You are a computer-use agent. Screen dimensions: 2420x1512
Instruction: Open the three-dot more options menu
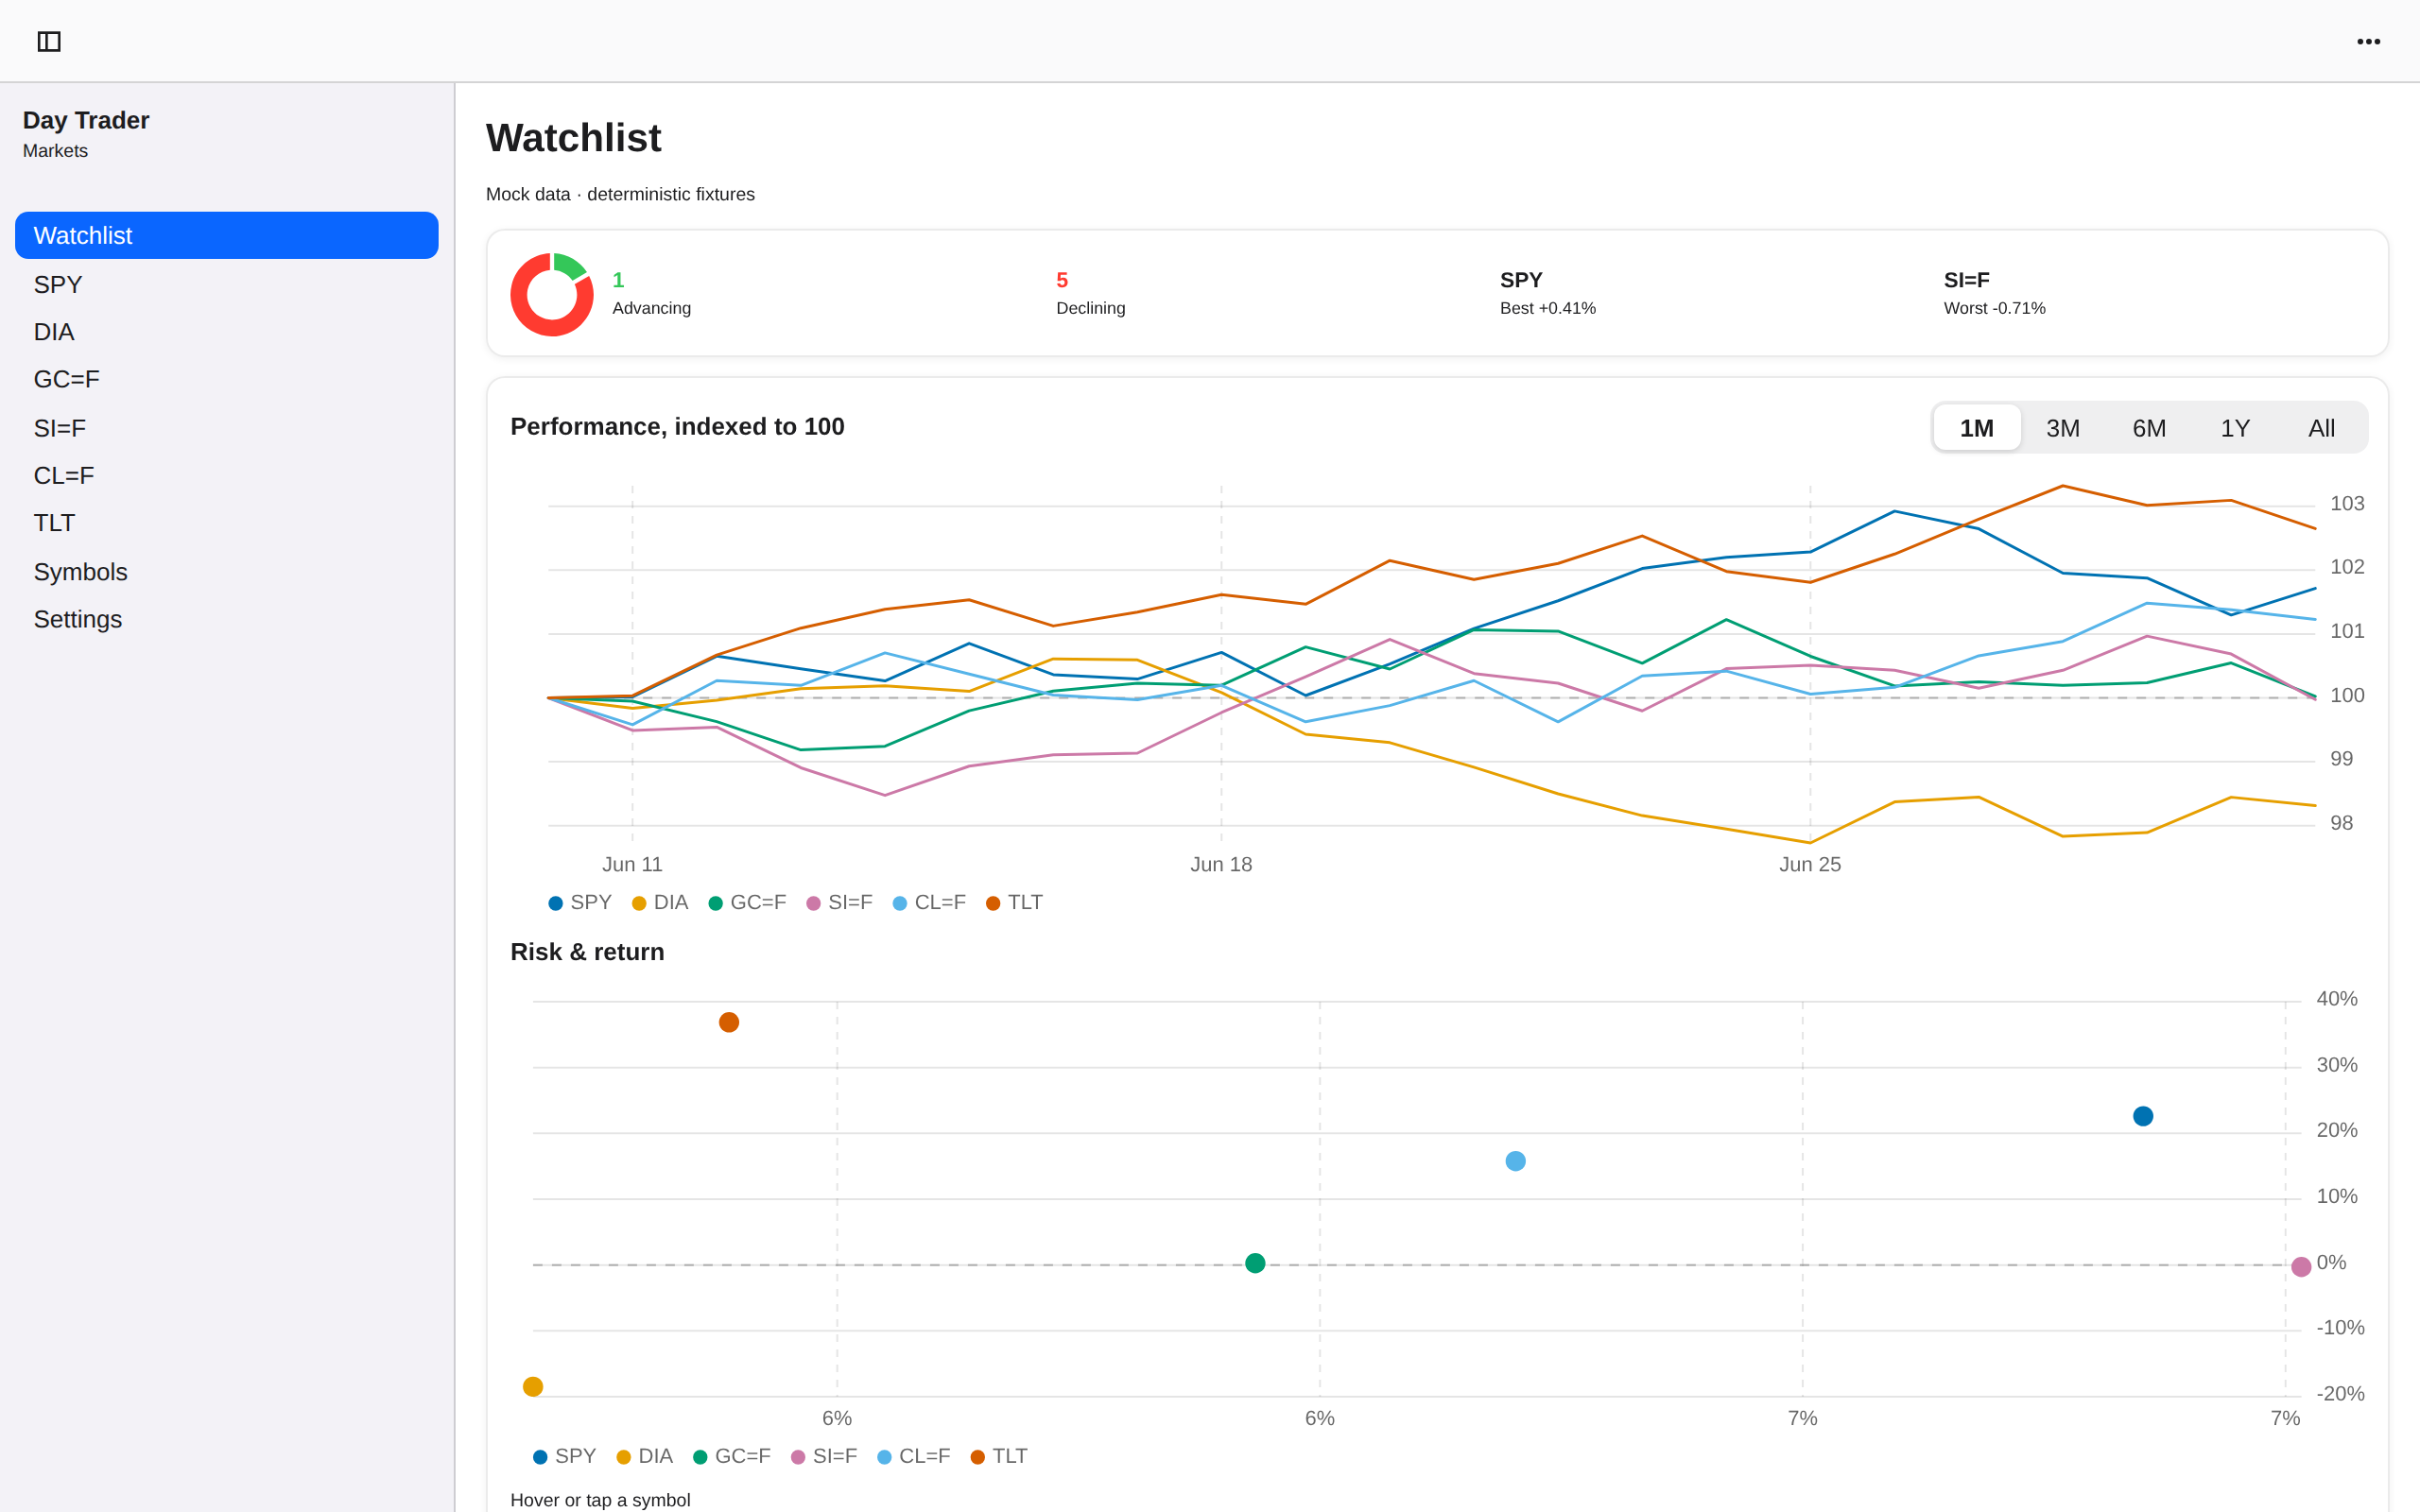2368,41
